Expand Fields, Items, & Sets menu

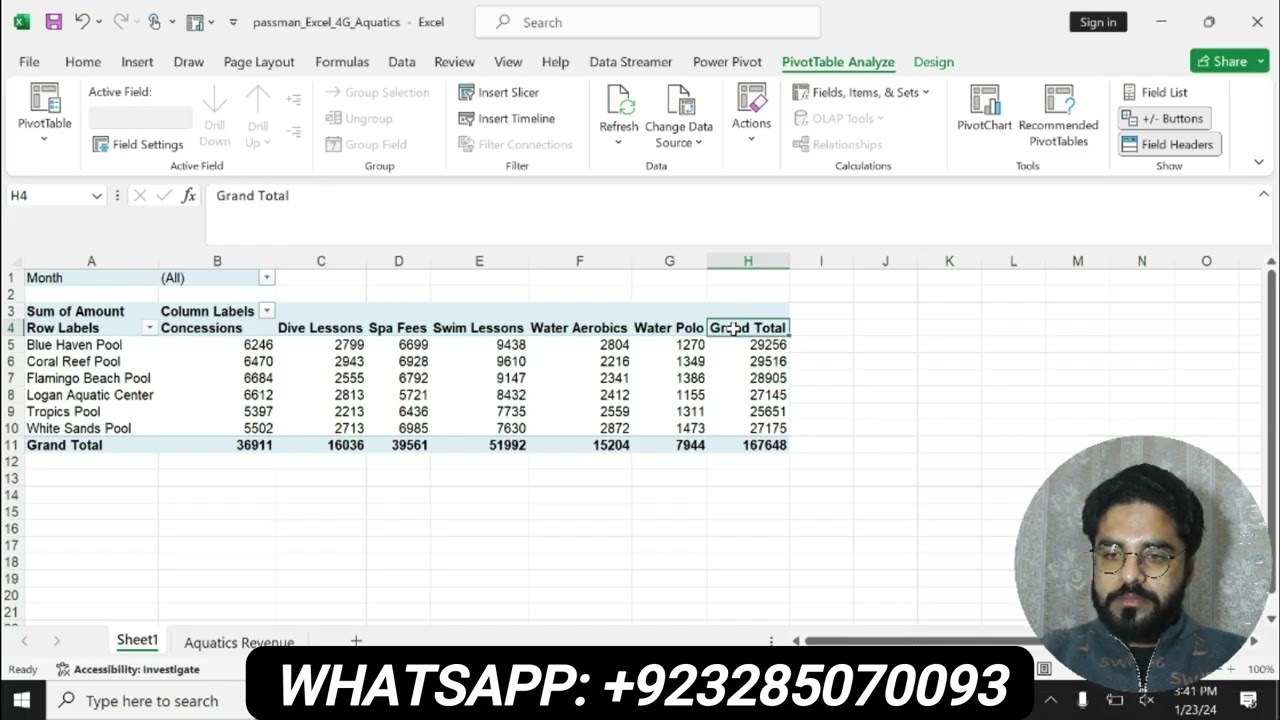click(x=861, y=92)
